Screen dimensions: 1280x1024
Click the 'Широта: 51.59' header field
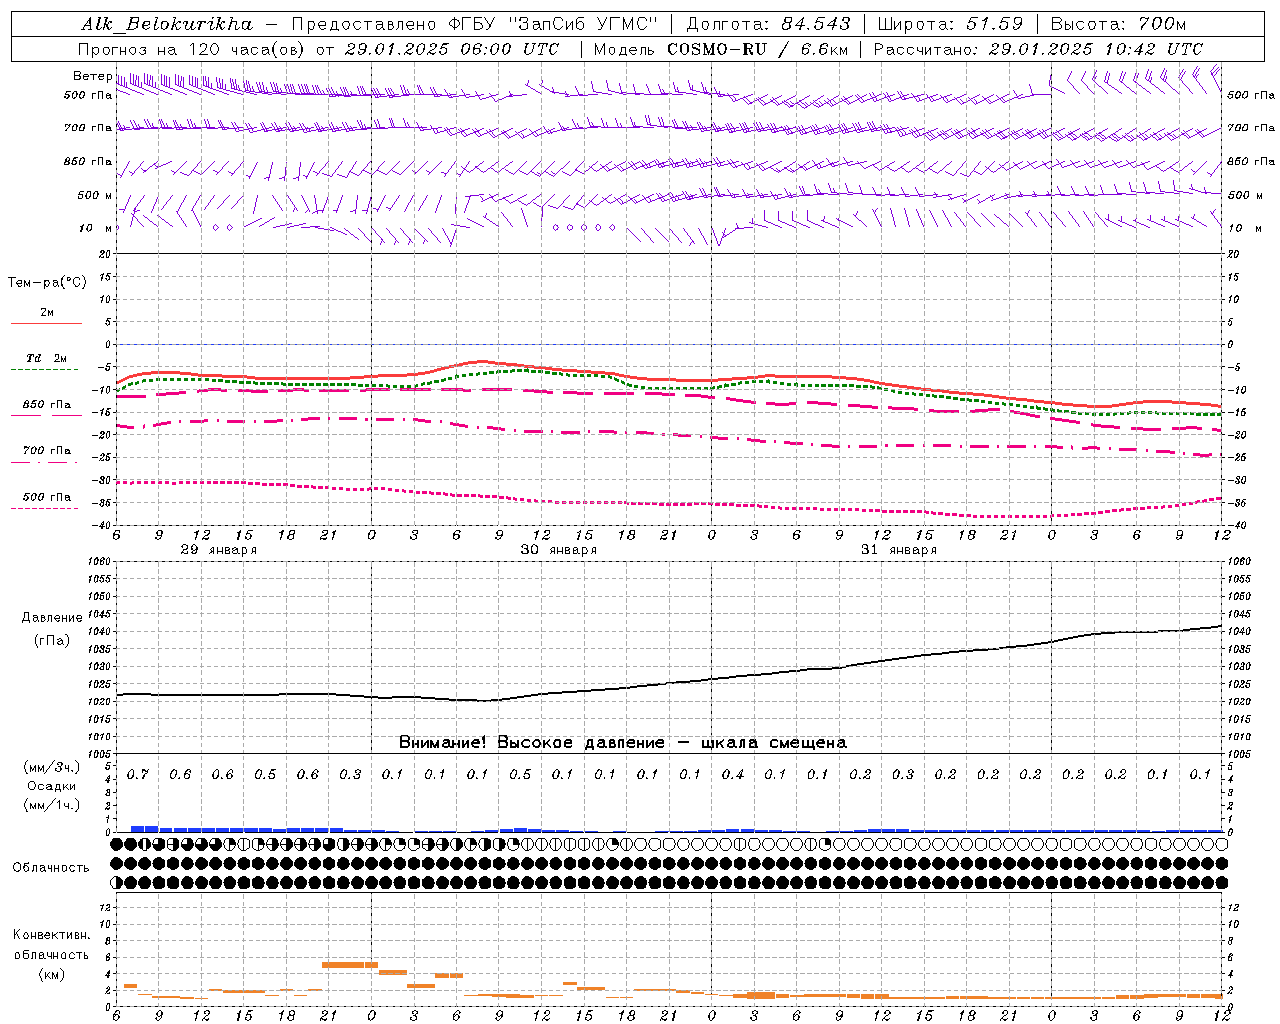950,24
